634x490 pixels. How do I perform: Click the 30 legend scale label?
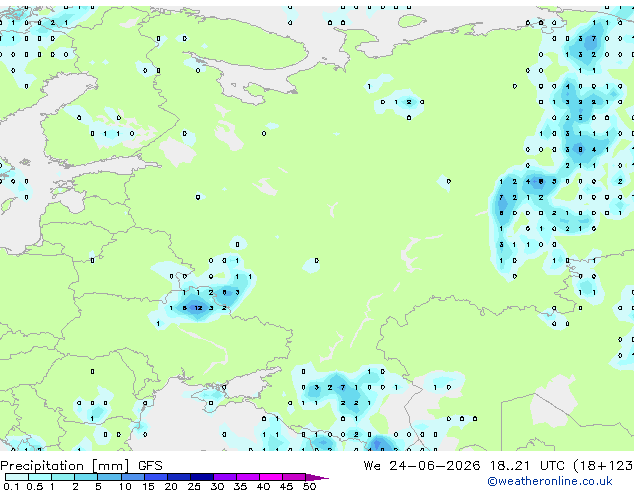(x=217, y=486)
